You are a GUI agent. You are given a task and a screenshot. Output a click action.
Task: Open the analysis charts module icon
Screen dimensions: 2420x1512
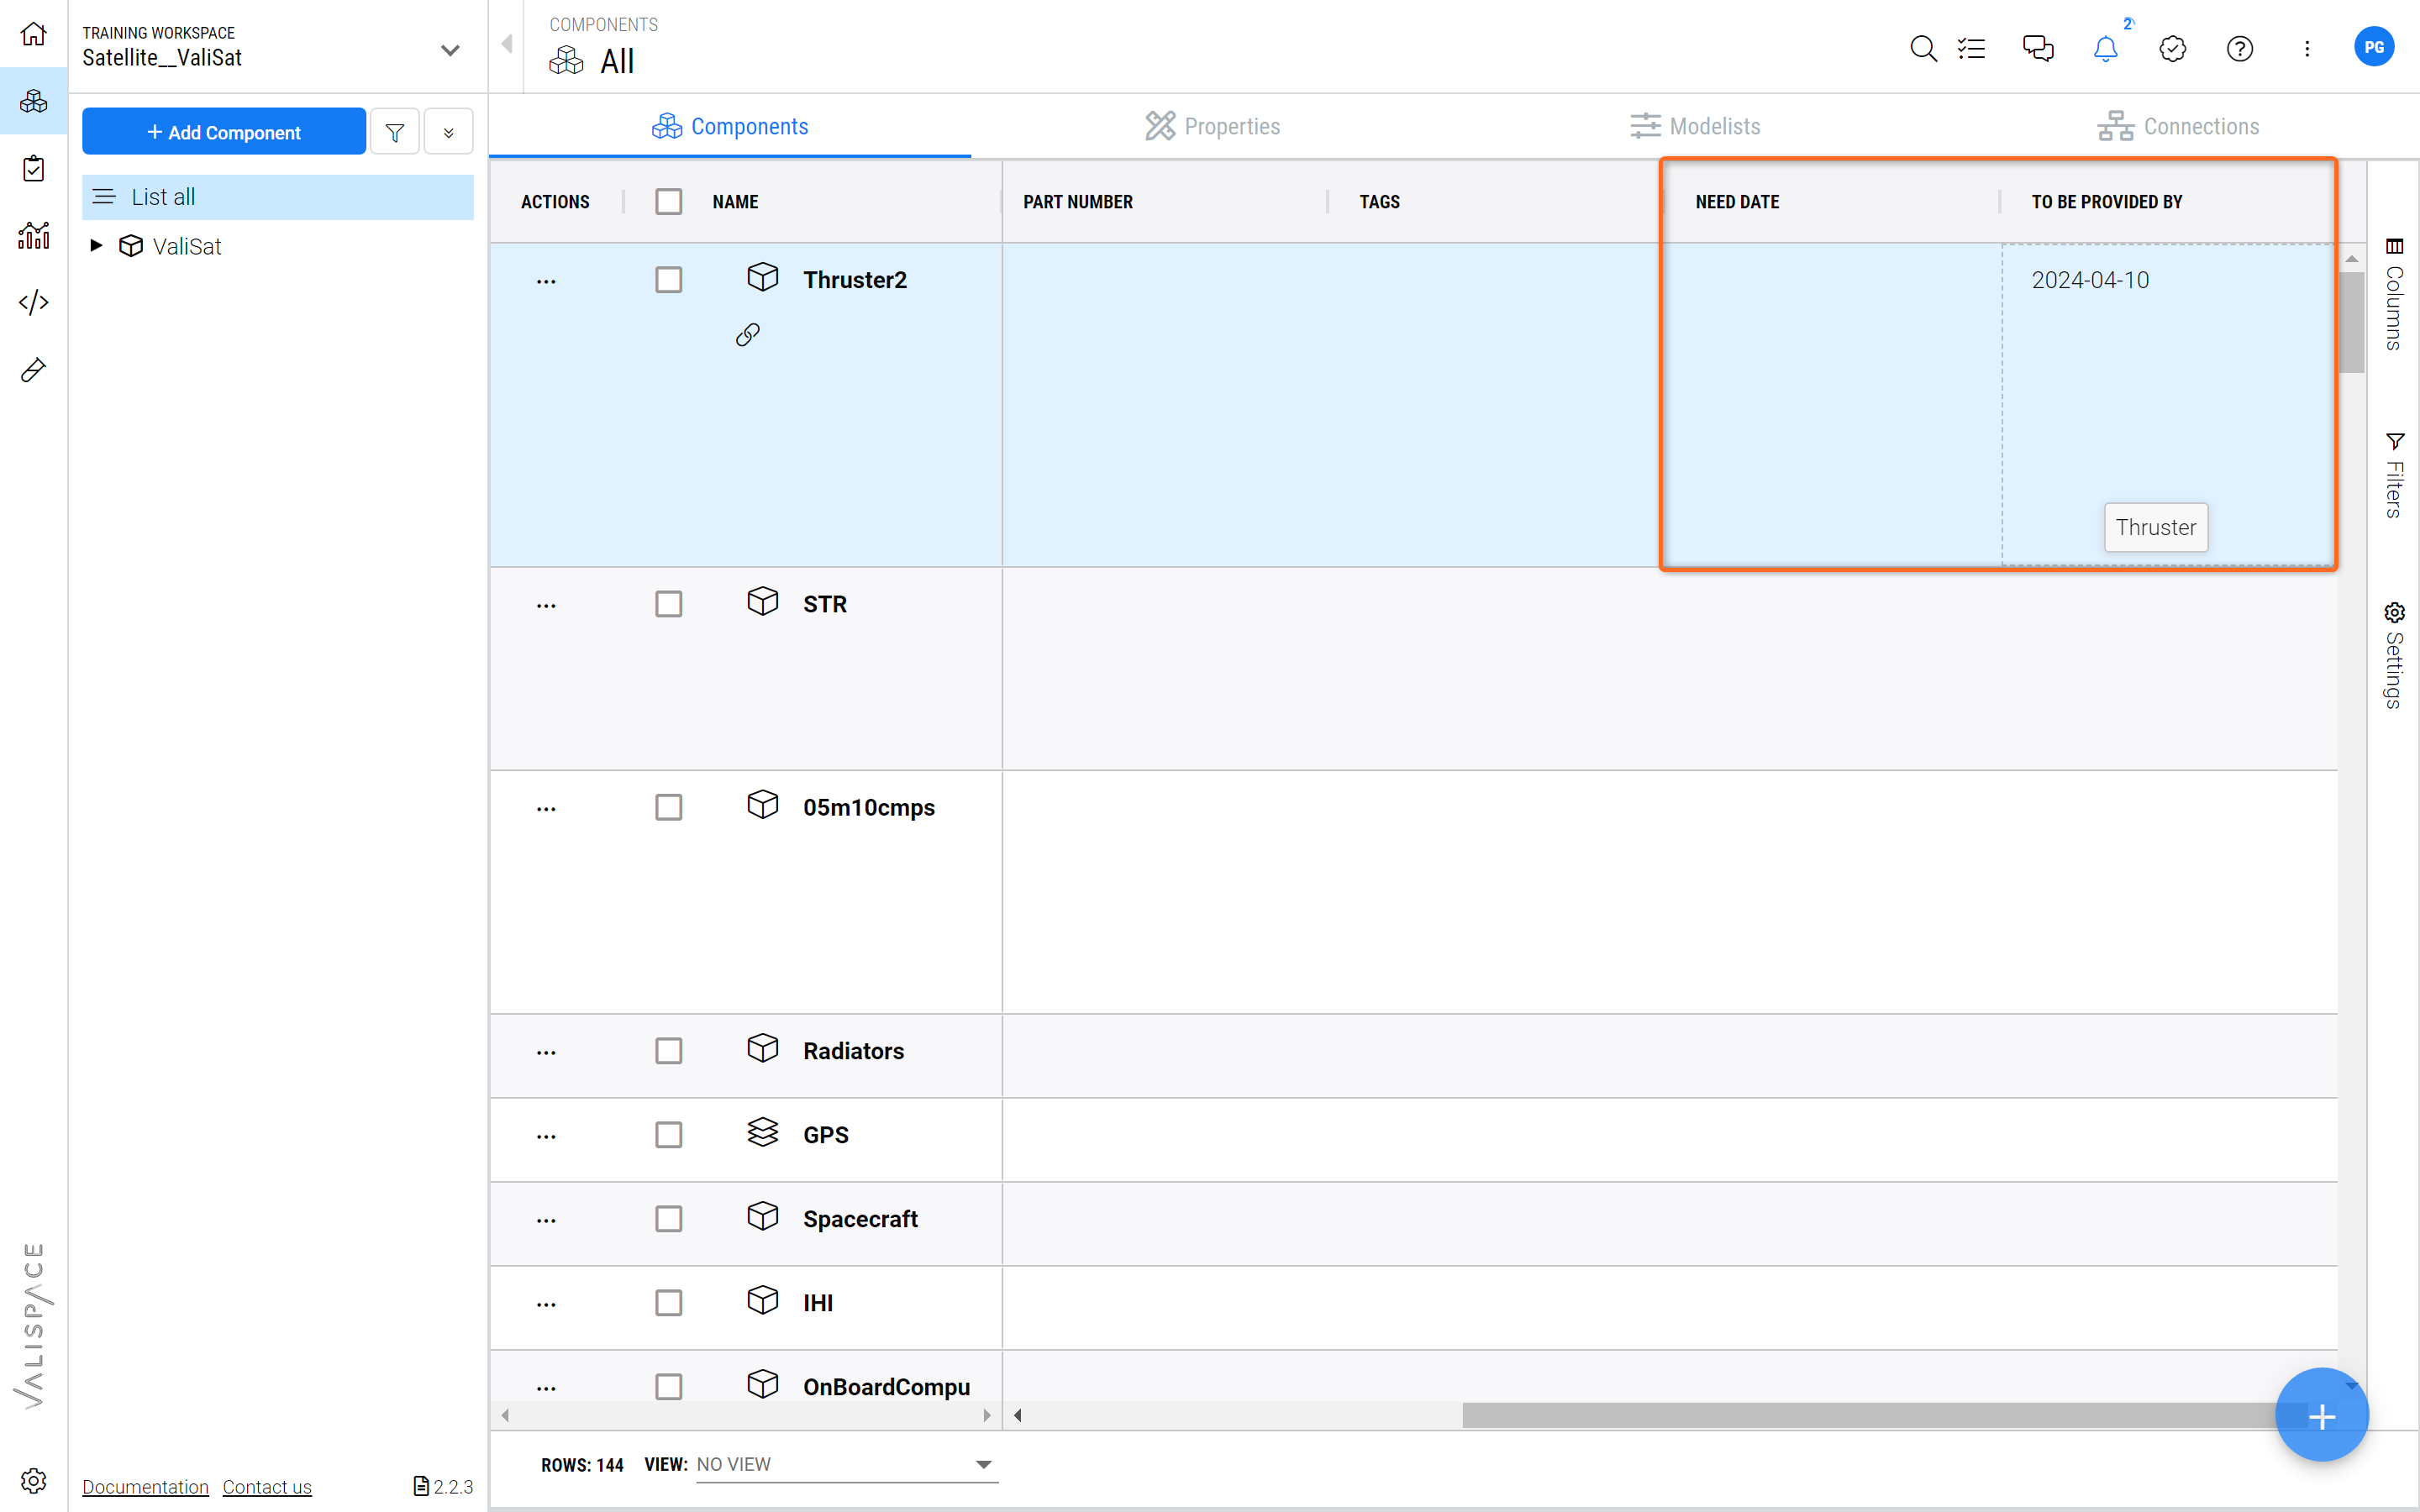[34, 235]
